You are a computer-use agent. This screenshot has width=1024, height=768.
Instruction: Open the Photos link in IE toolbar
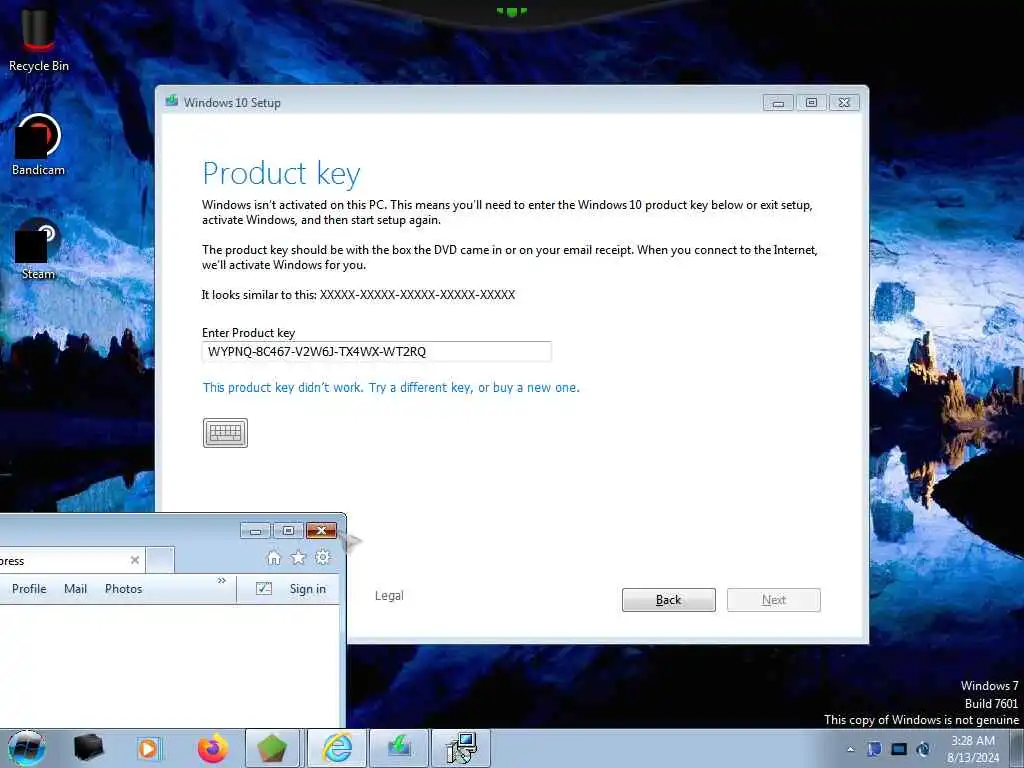[123, 588]
